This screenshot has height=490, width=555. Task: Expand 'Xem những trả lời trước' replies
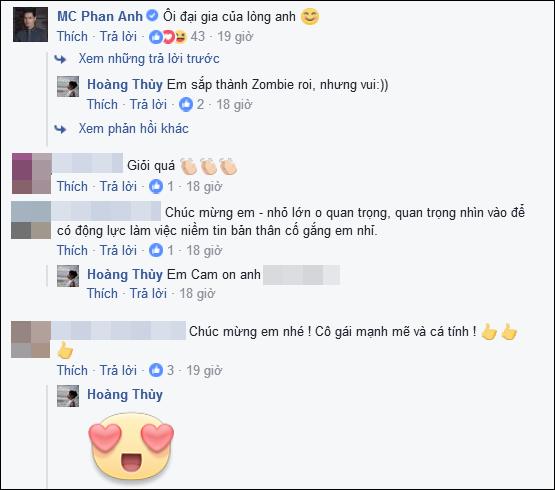149,58
